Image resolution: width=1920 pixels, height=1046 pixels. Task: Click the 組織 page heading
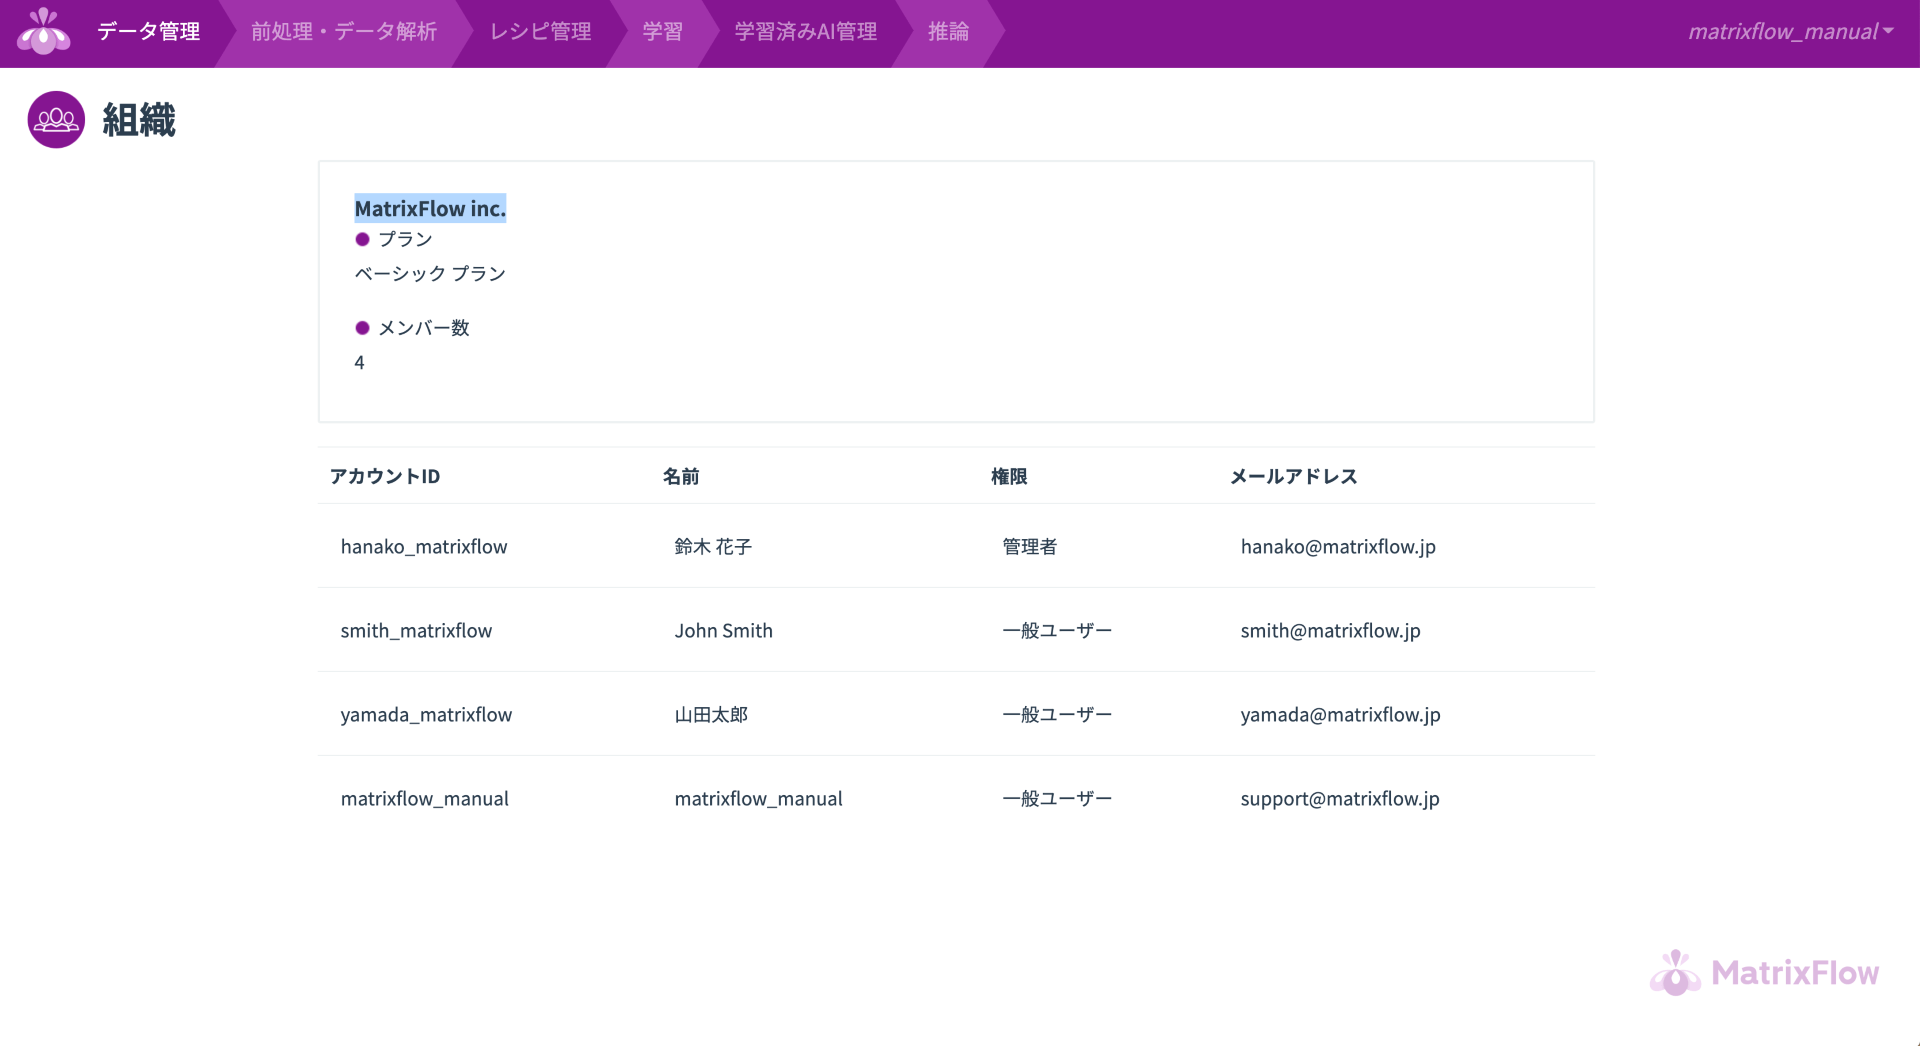(139, 120)
